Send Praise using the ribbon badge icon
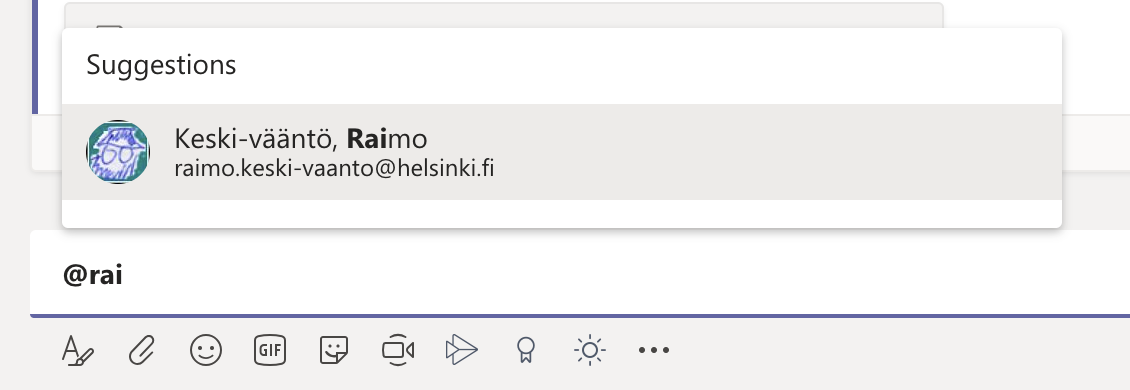The width and height of the screenshot is (1130, 390). coord(525,350)
